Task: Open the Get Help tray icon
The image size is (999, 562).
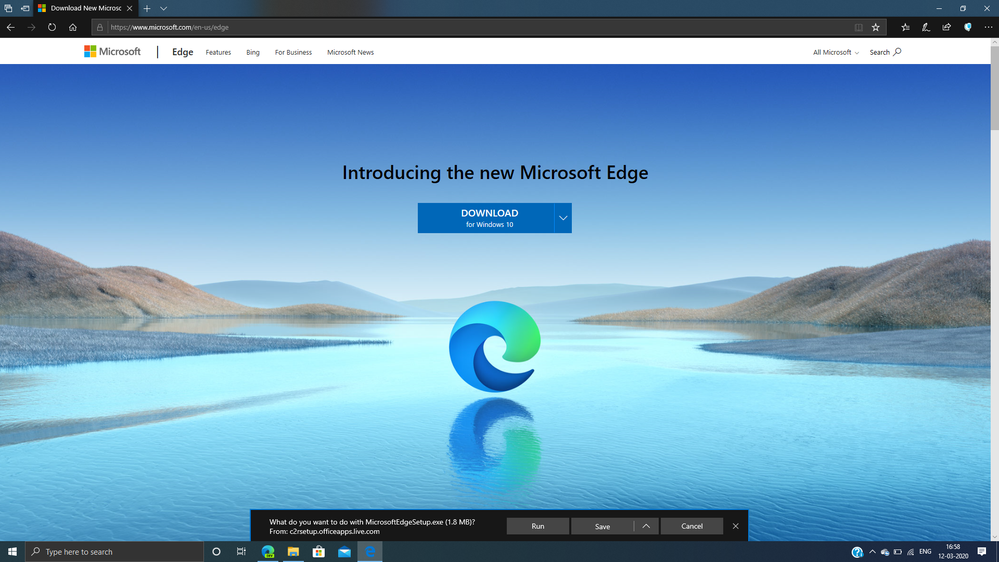Action: (858, 552)
